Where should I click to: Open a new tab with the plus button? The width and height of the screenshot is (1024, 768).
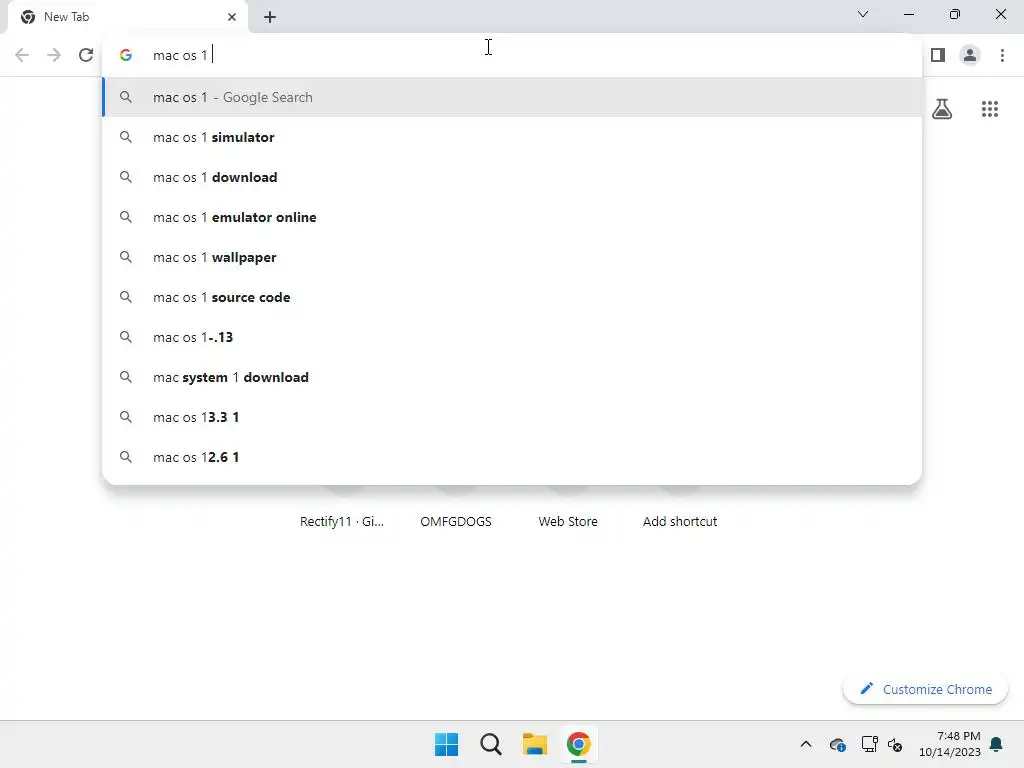click(270, 17)
